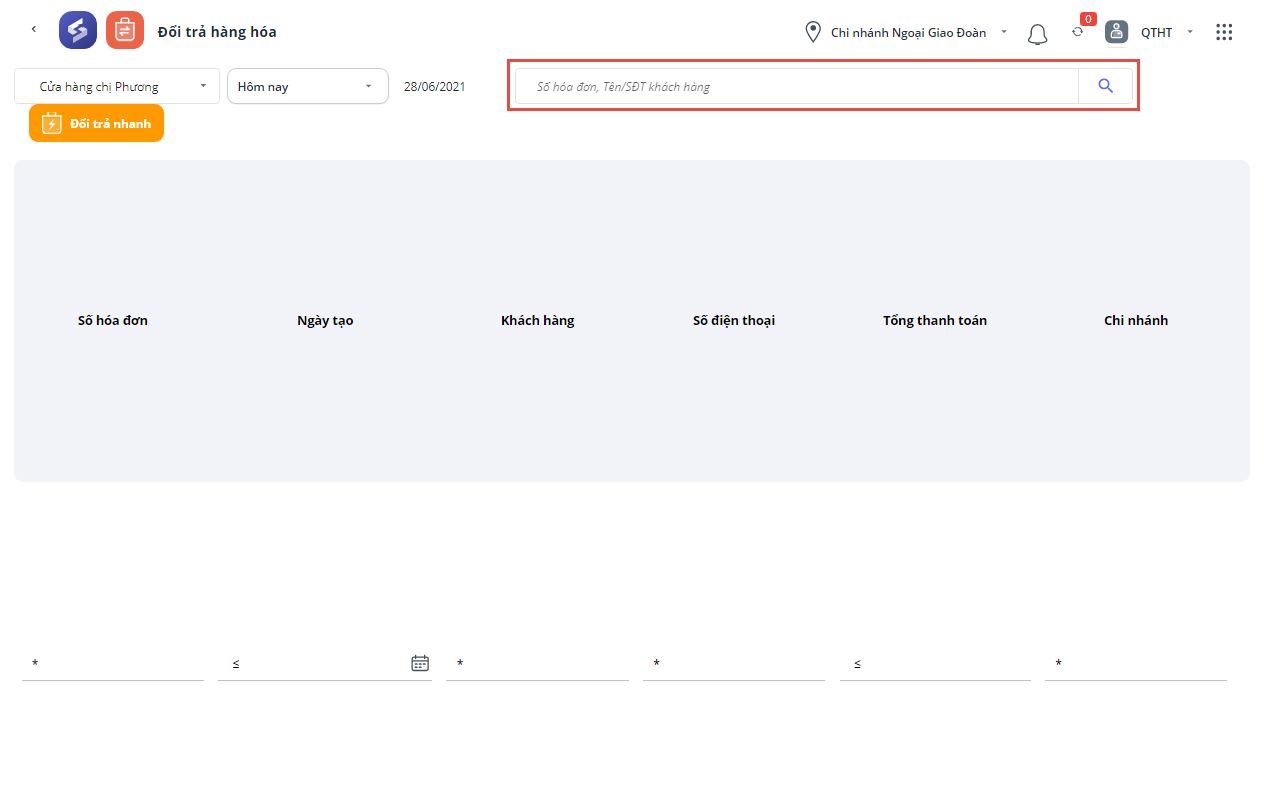Viewport: 1264px width, 807px height.
Task: Change the * operator in Khách hàng filter
Action: click(460, 664)
